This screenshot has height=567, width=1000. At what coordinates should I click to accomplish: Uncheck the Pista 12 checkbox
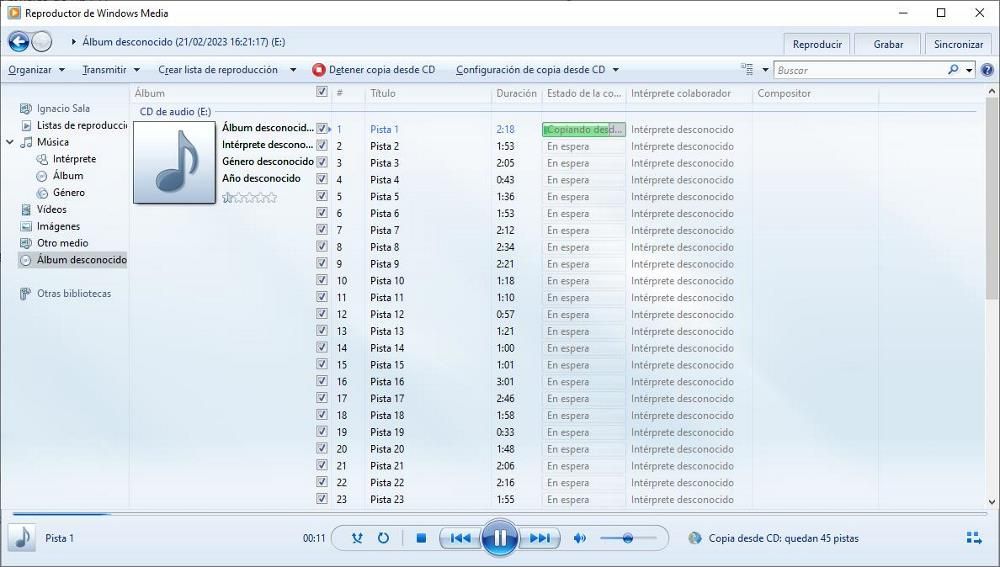[322, 313]
